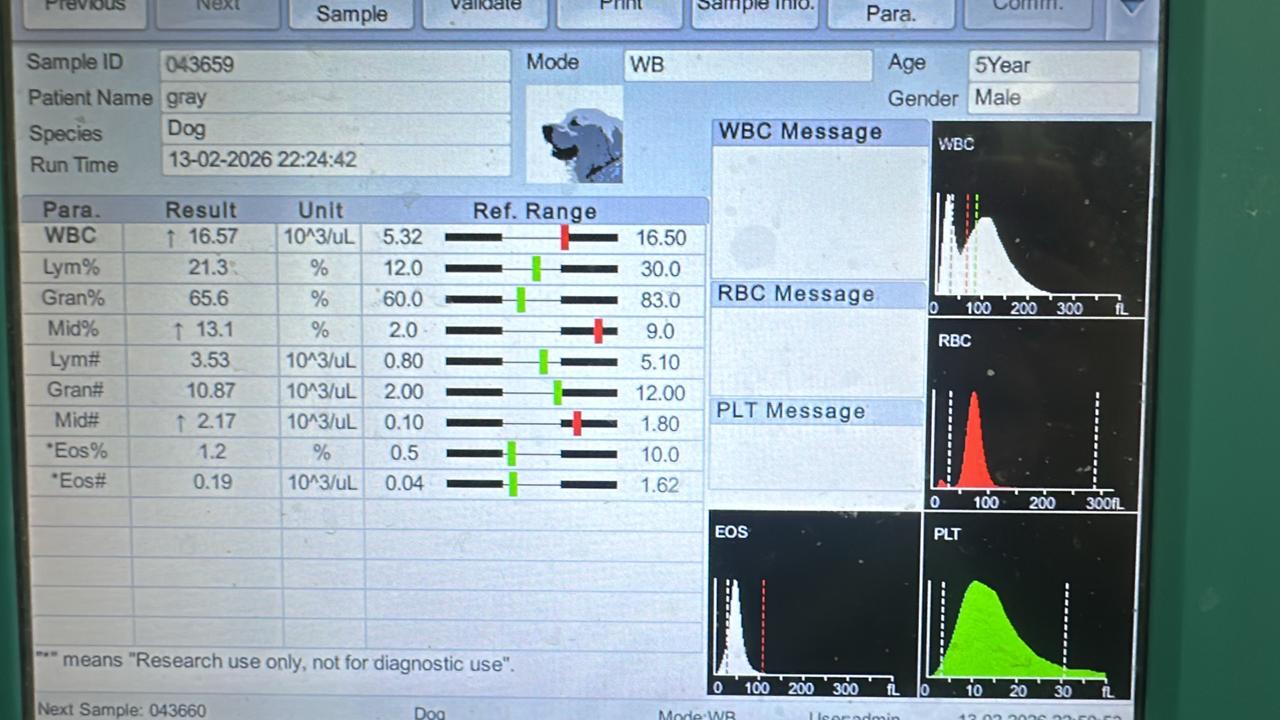Click the red WBC reference range indicator
Image resolution: width=1280 pixels, height=720 pixels.
click(565, 237)
